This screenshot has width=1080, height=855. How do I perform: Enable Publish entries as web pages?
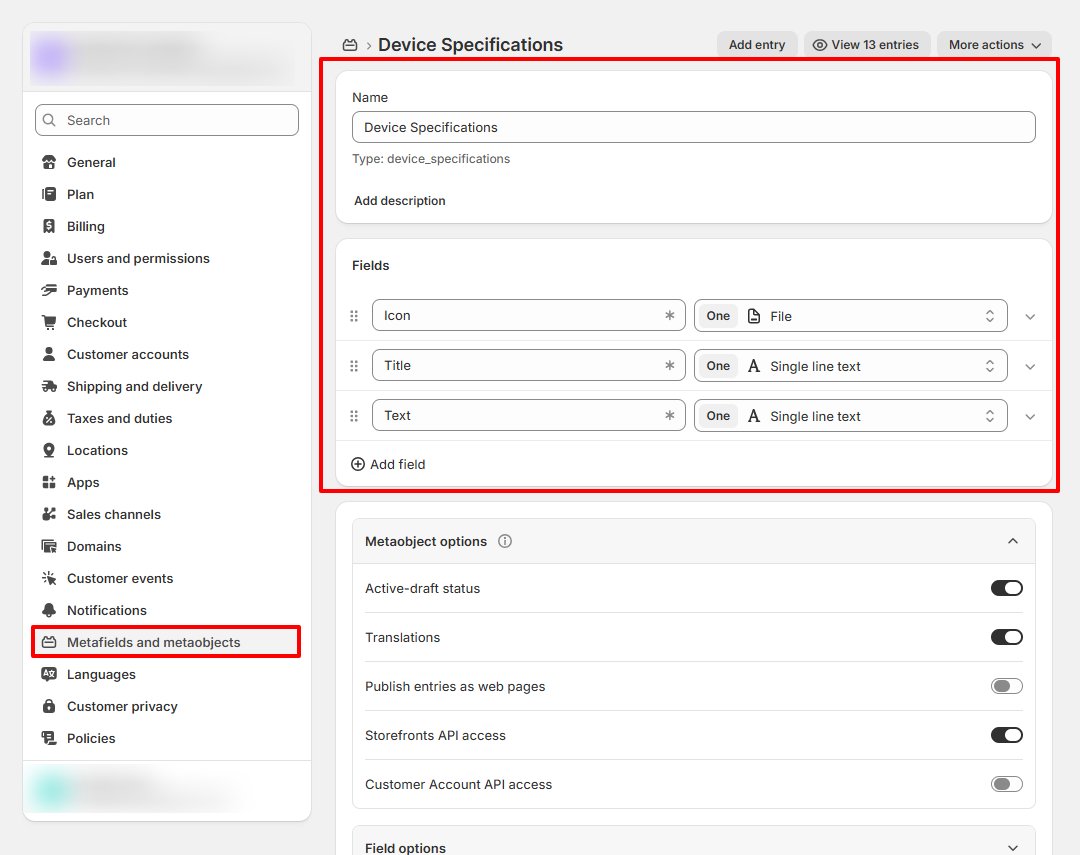(x=1006, y=686)
